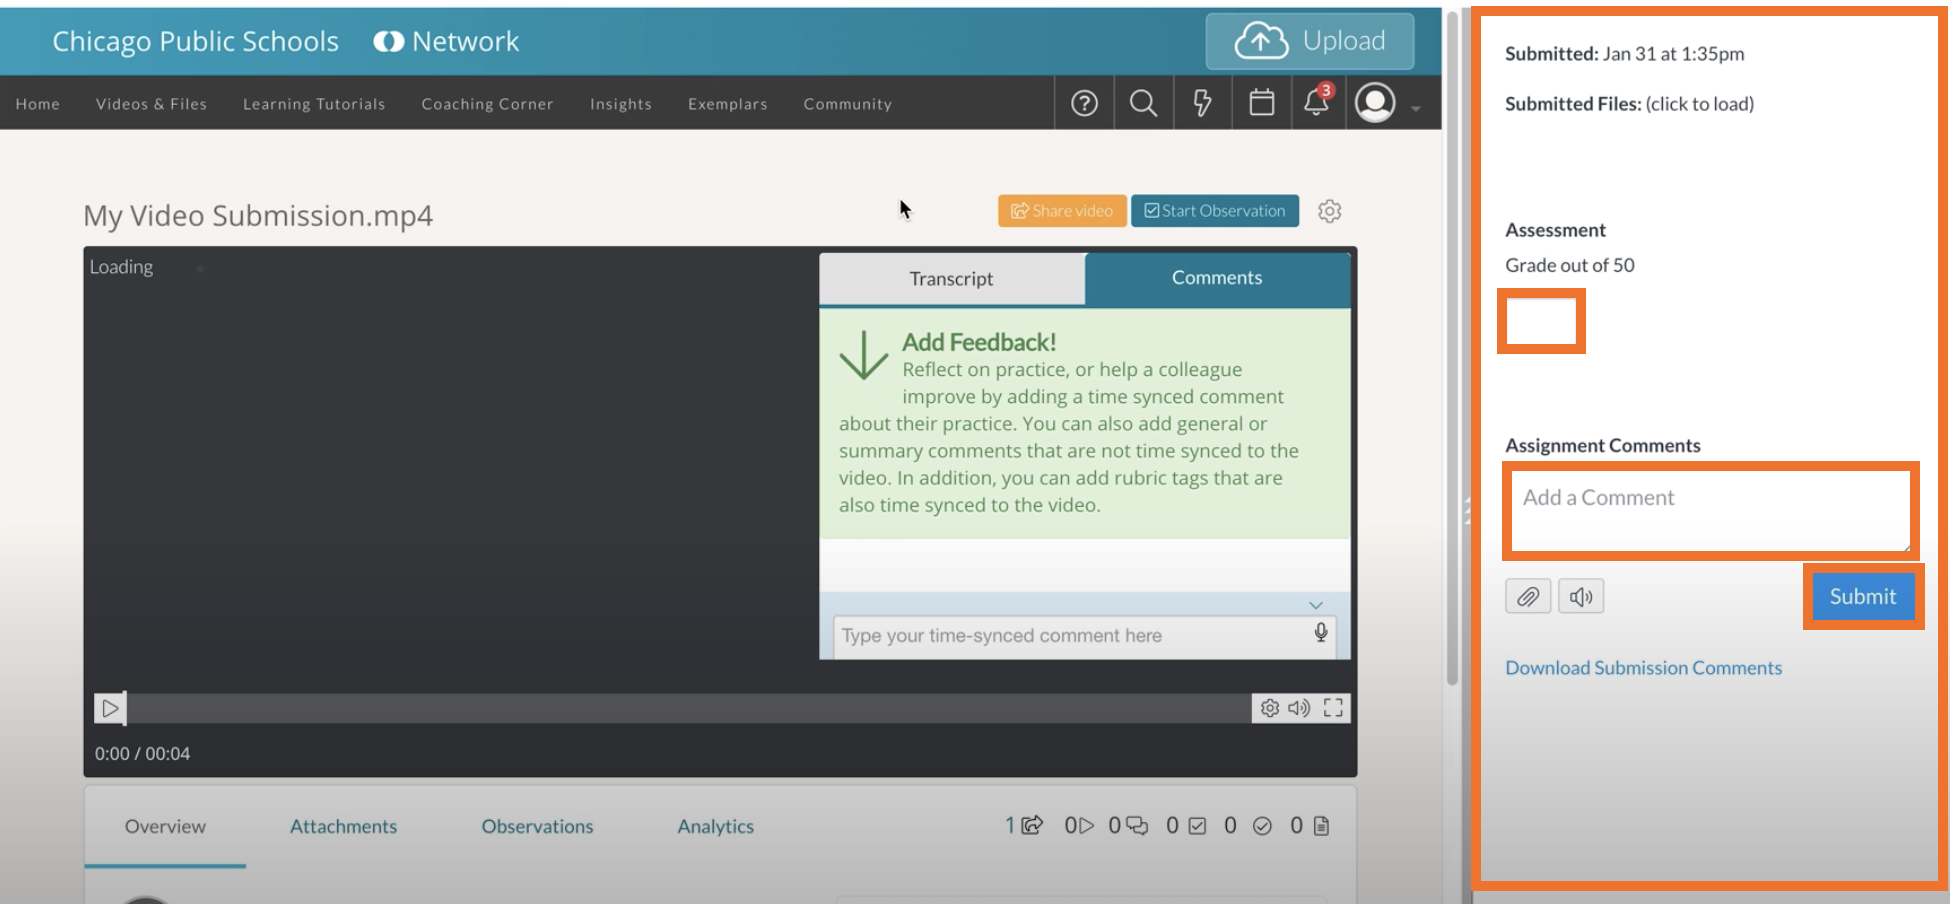This screenshot has width=1950, height=904.
Task: Toggle fullscreen on the video player
Action: (x=1333, y=708)
